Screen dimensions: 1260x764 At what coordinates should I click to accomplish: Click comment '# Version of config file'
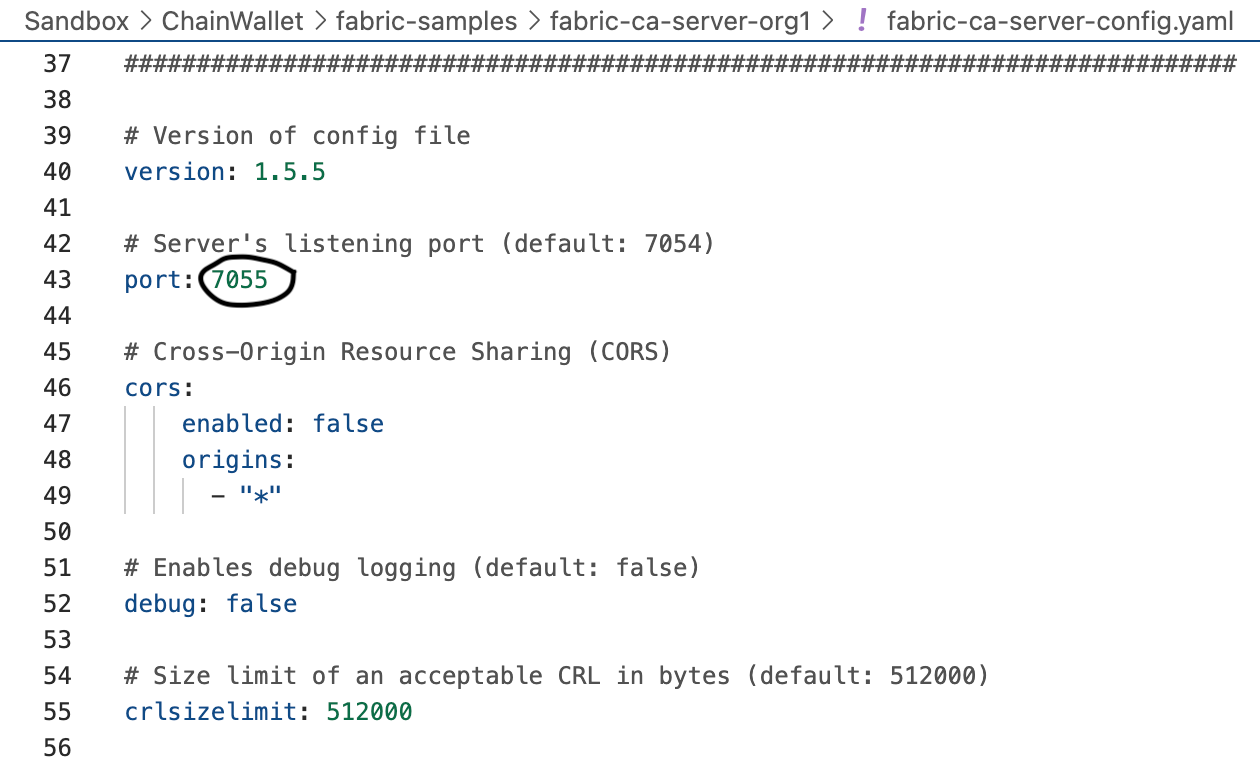tap(297, 136)
